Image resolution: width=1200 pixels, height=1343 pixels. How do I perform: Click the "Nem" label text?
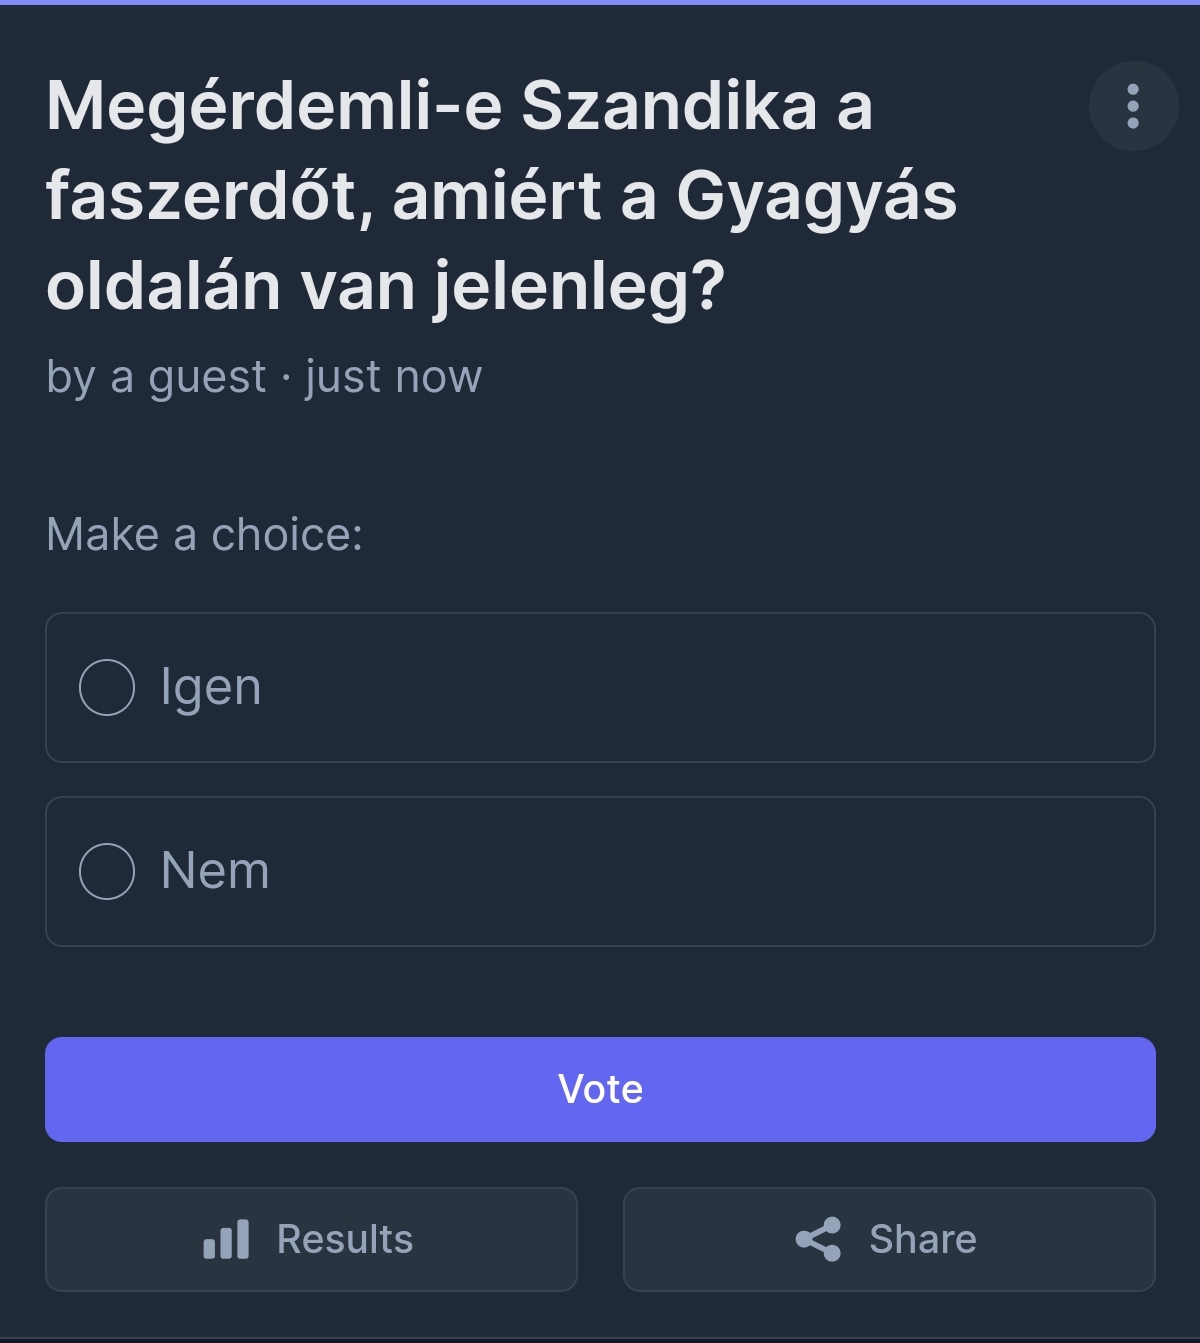point(215,871)
